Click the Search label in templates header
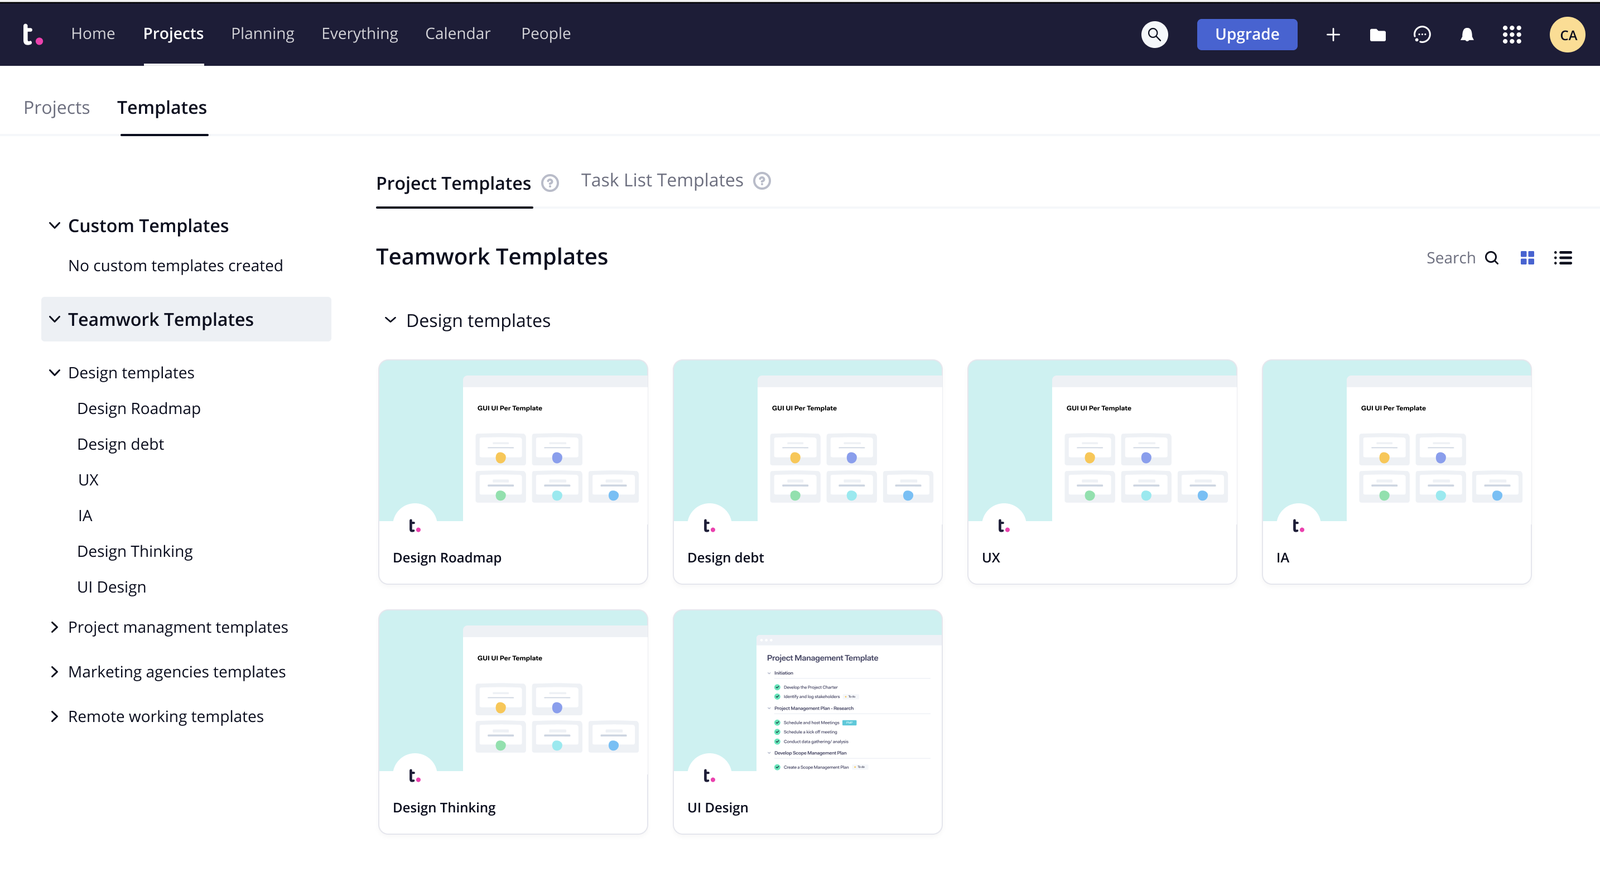This screenshot has width=1600, height=876. tap(1451, 258)
